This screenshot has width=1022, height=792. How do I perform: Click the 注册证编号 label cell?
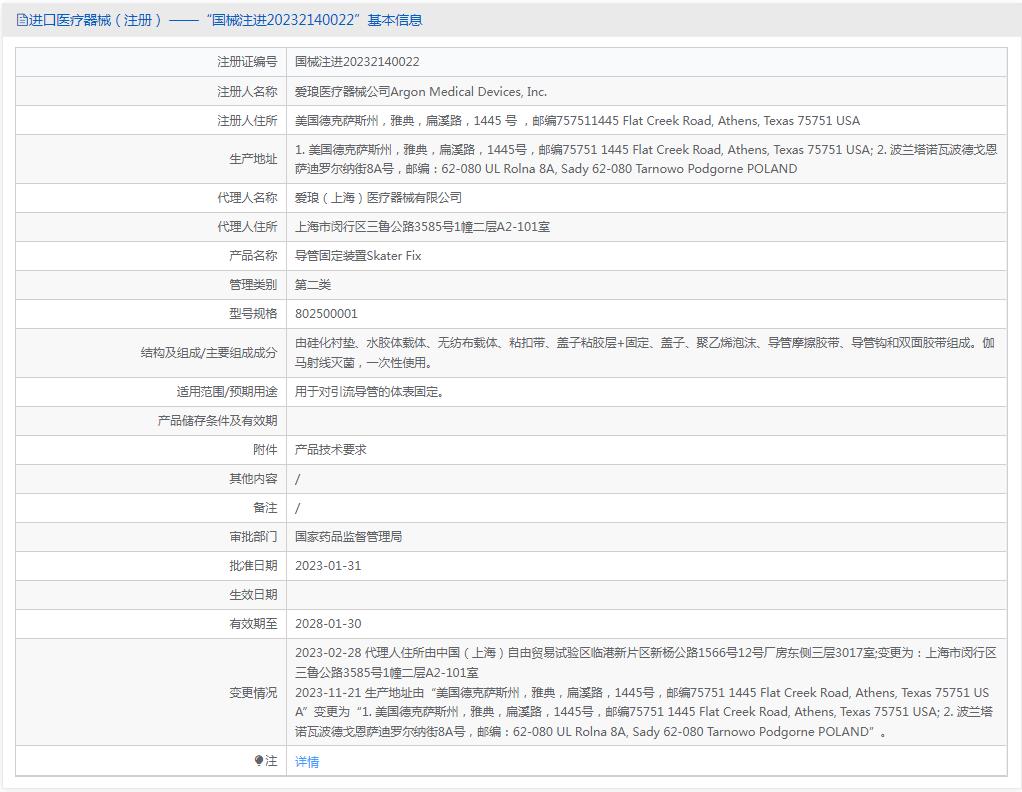click(x=151, y=62)
